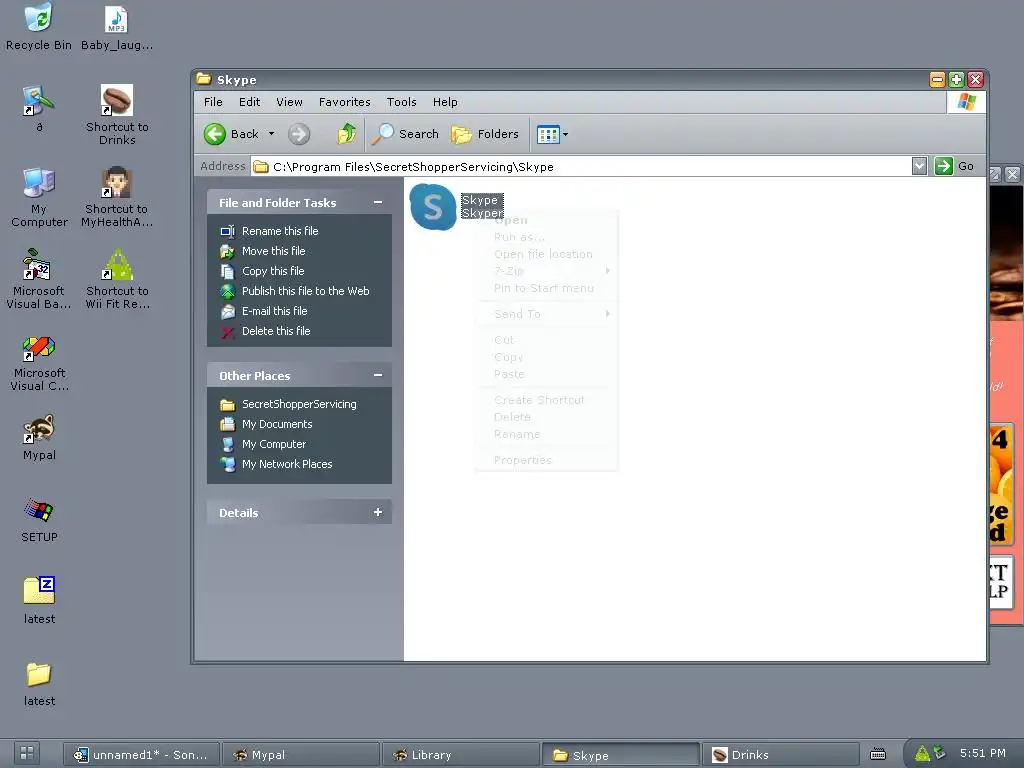Click the Start button on taskbar
Image resolution: width=1024 pixels, height=768 pixels.
[x=27, y=752]
